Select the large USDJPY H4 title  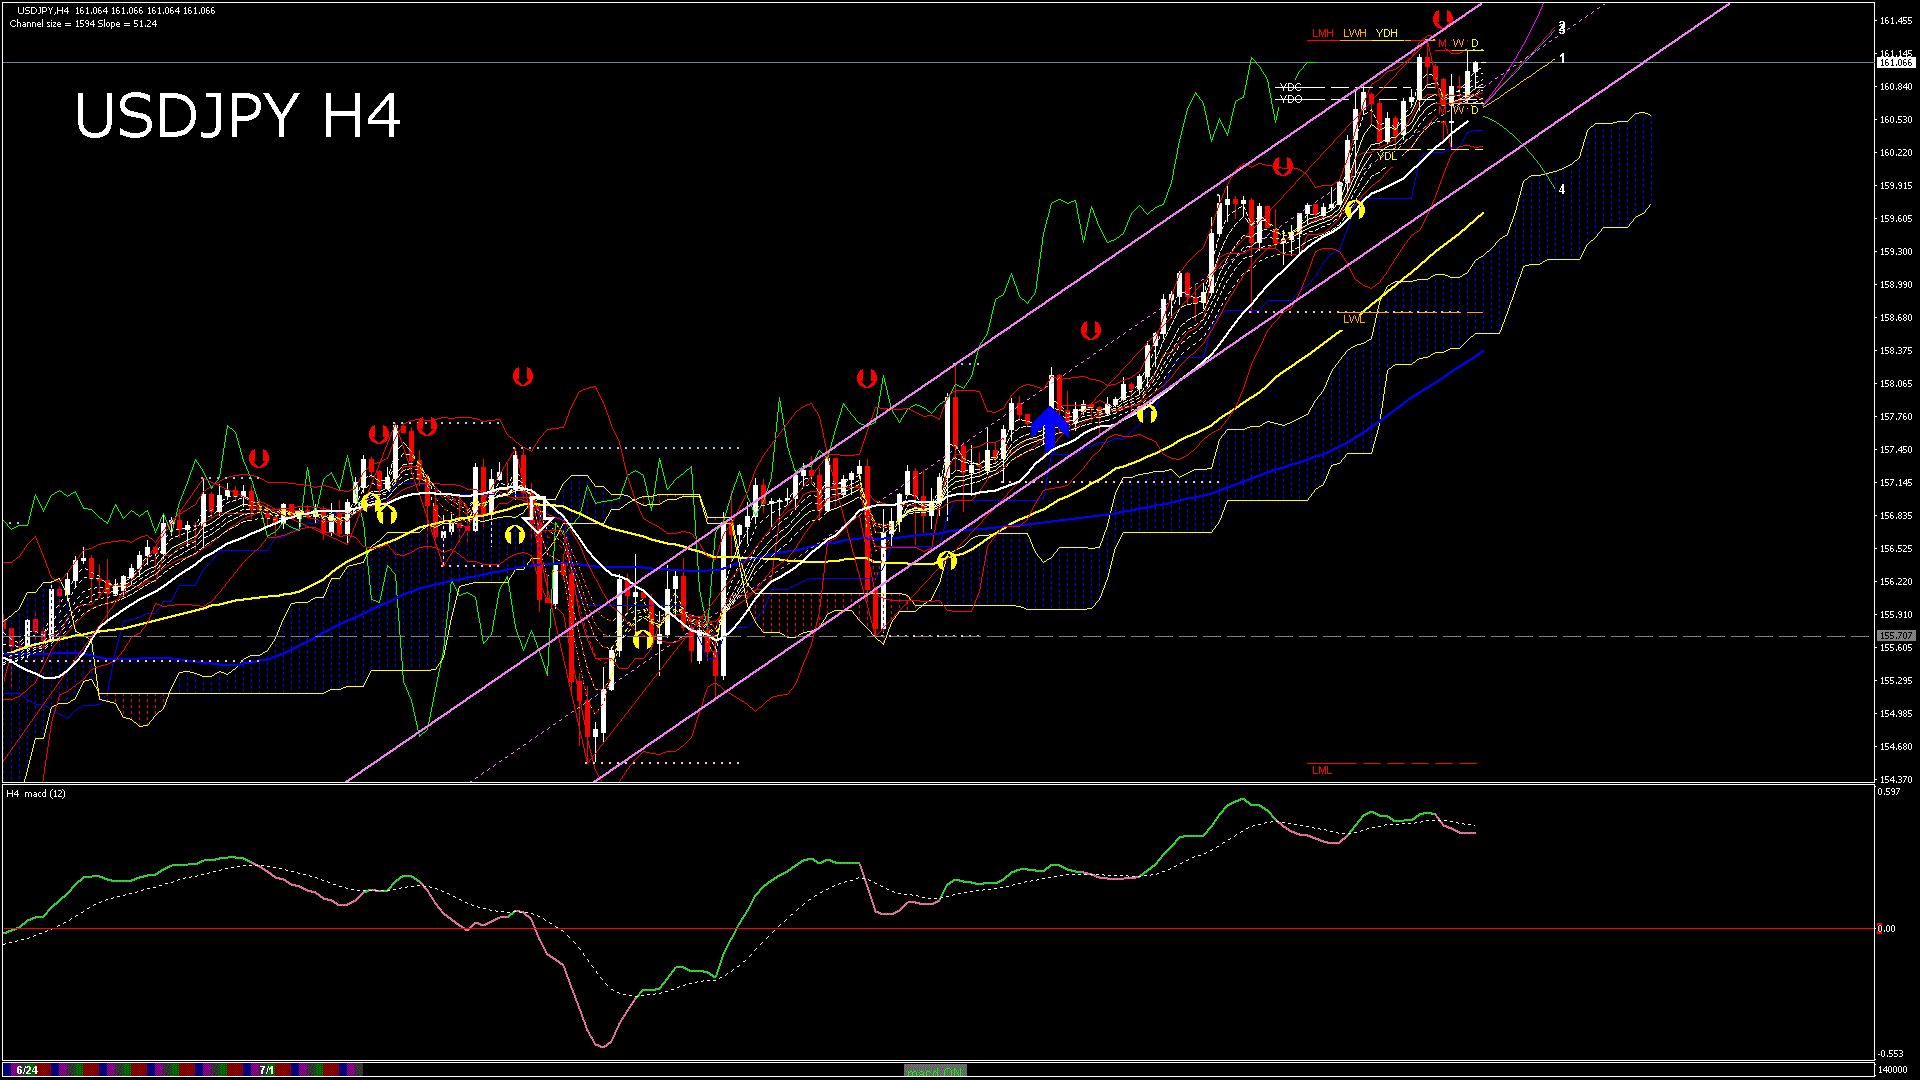238,116
